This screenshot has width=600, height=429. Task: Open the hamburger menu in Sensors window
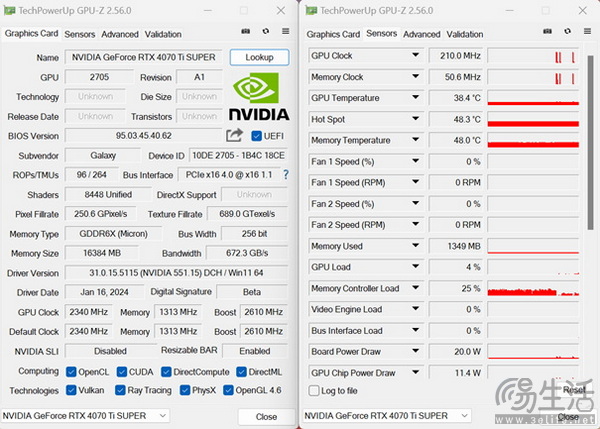pyautogui.click(x=587, y=31)
